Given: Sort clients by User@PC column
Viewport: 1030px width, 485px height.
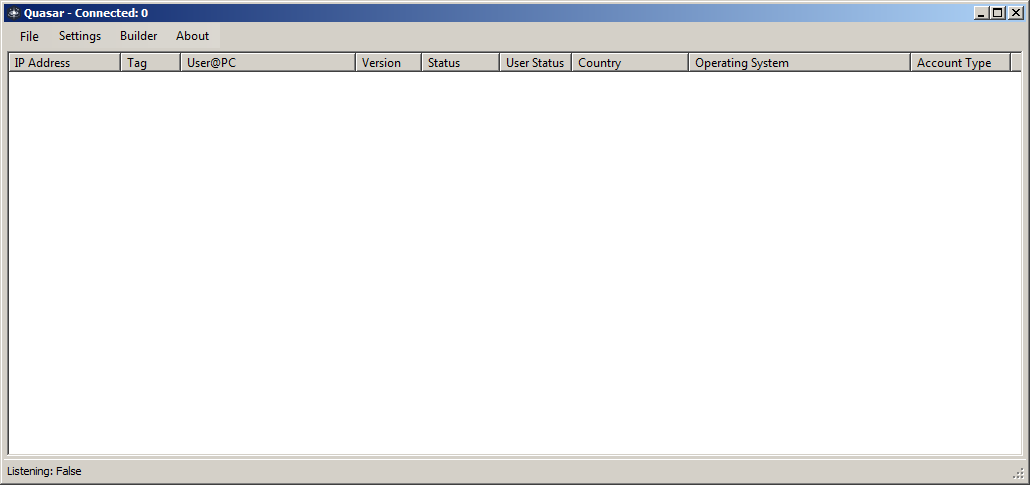Looking at the screenshot, I should pyautogui.click(x=267, y=63).
